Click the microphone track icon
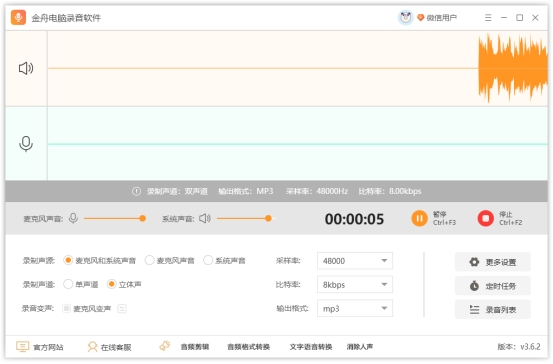 pos(26,144)
